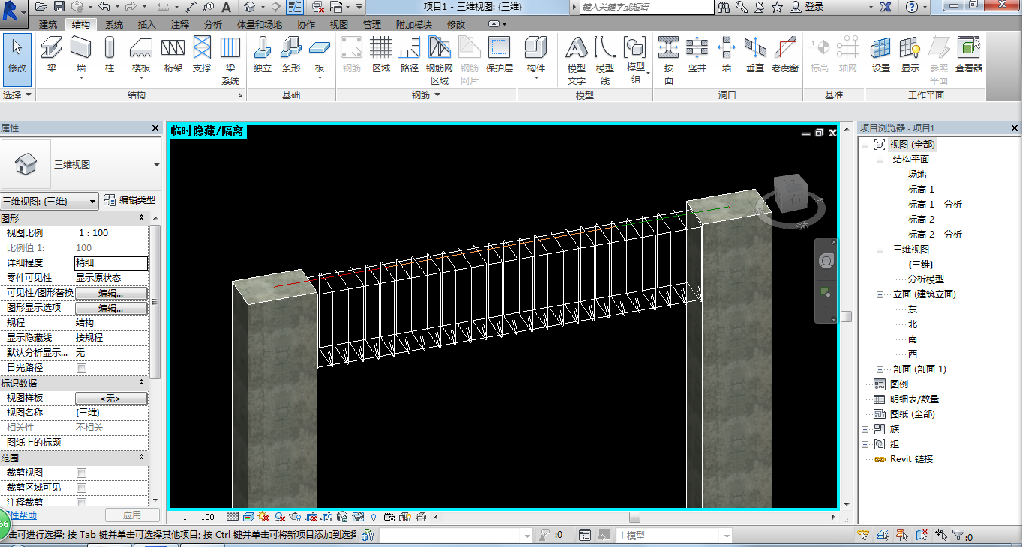Click the 详细程度 value field
Viewport: 1022px width, 547px height.
pyautogui.click(x=110, y=263)
